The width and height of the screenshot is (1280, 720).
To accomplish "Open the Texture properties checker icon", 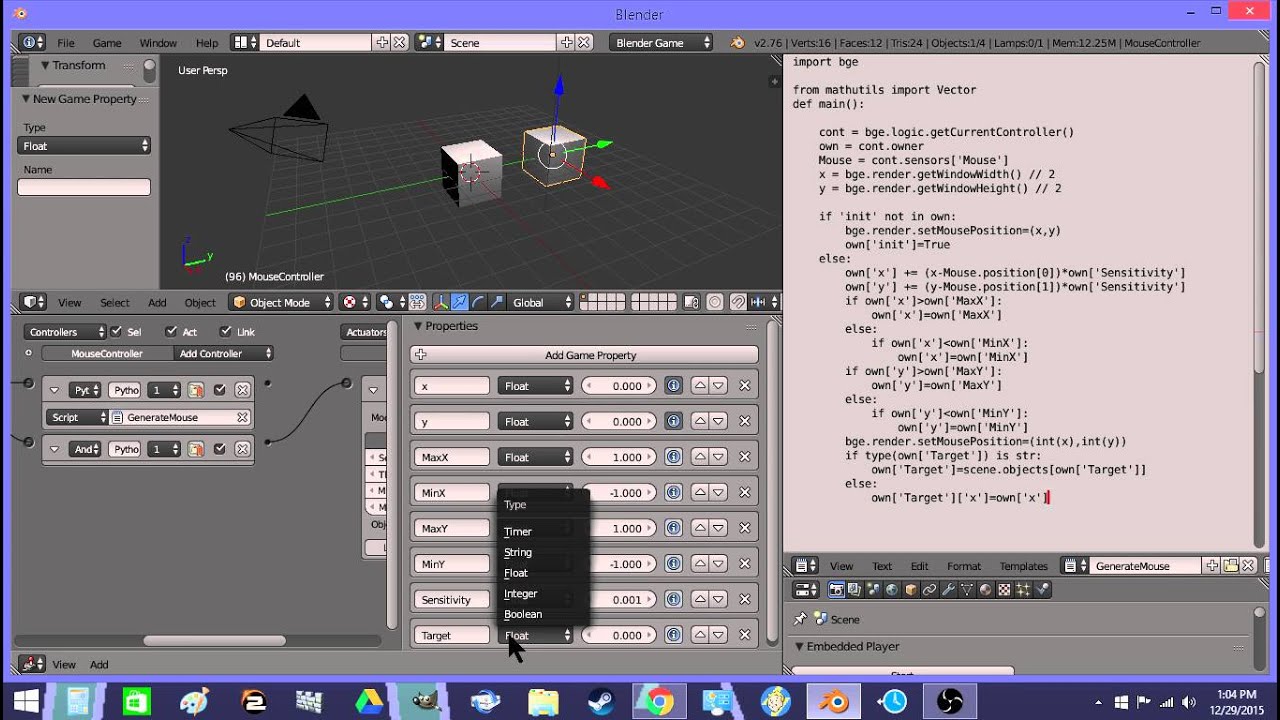I will point(1004,590).
